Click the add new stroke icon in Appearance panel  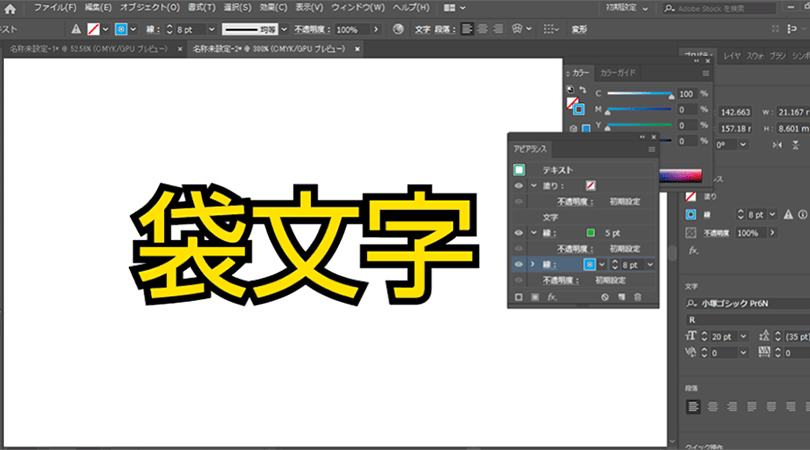coord(519,297)
